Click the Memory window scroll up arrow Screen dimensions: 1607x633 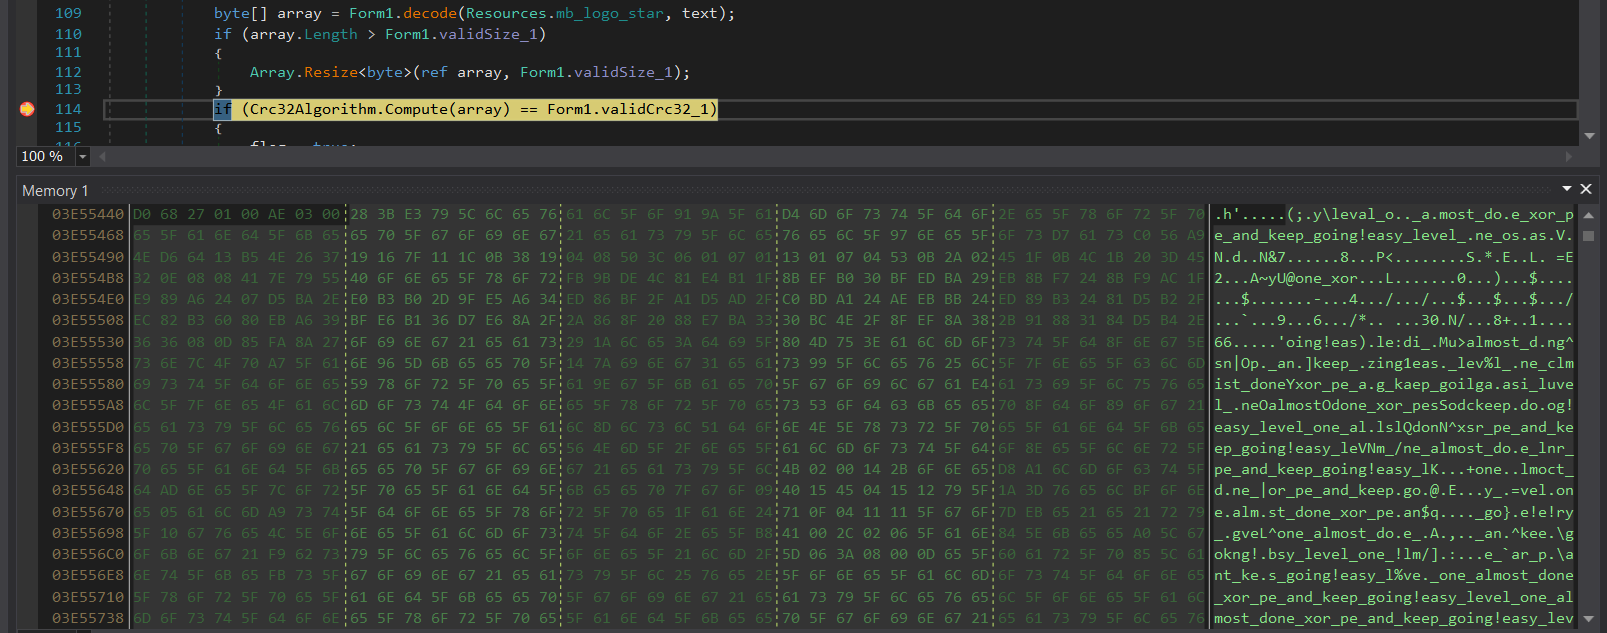click(1588, 215)
